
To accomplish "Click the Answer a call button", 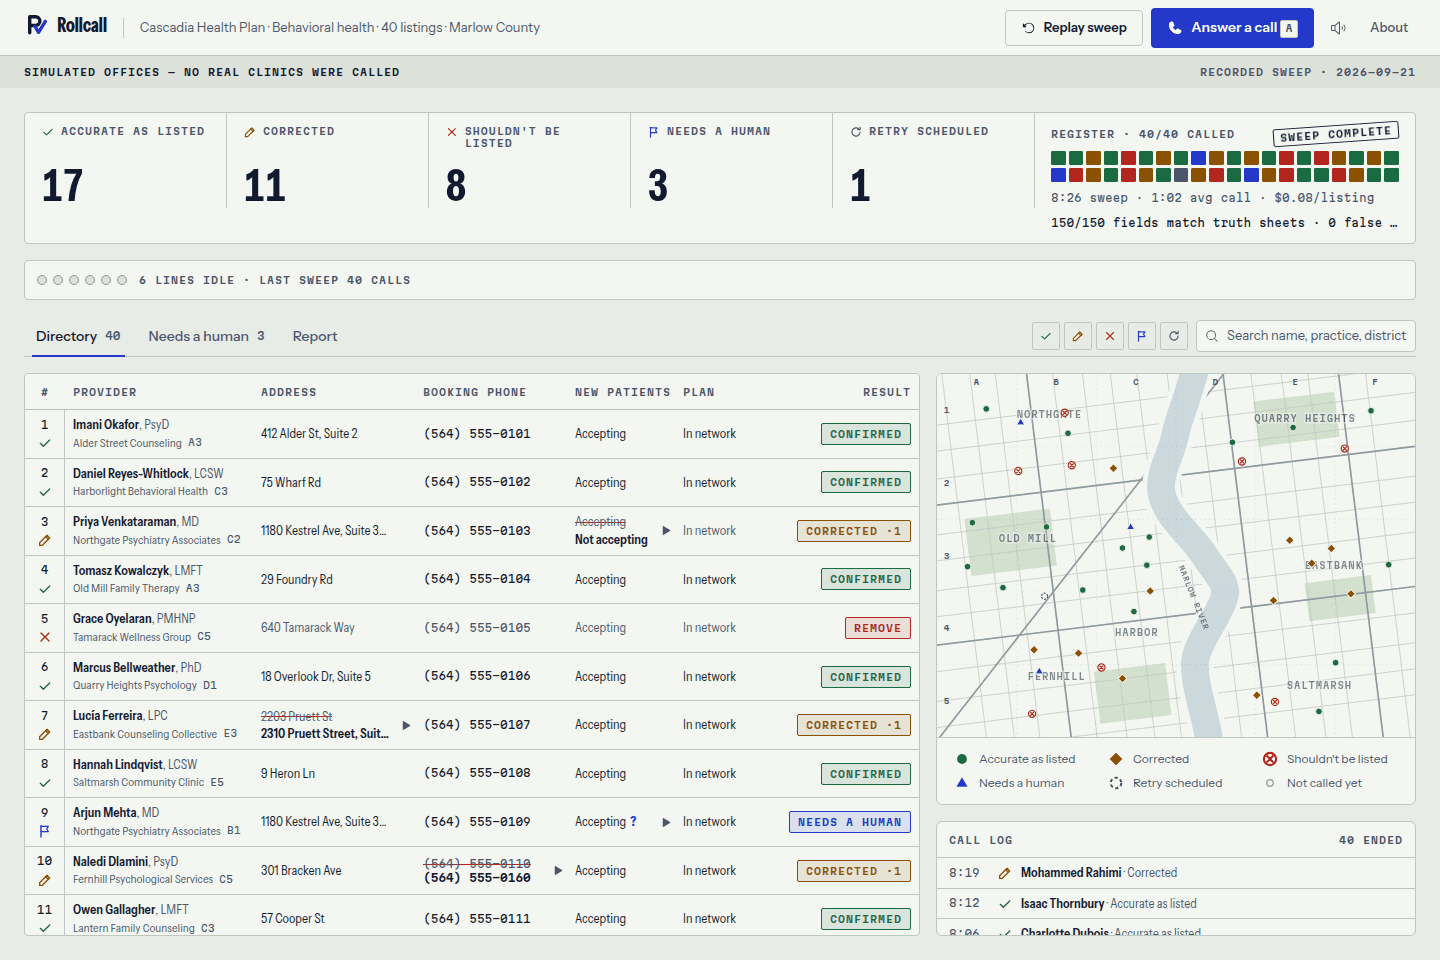I will coord(1232,28).
